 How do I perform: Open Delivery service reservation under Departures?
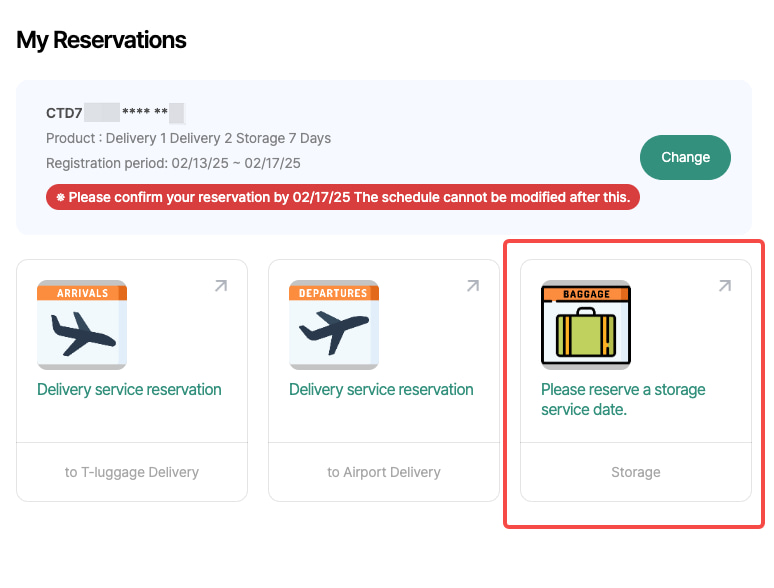pos(381,389)
